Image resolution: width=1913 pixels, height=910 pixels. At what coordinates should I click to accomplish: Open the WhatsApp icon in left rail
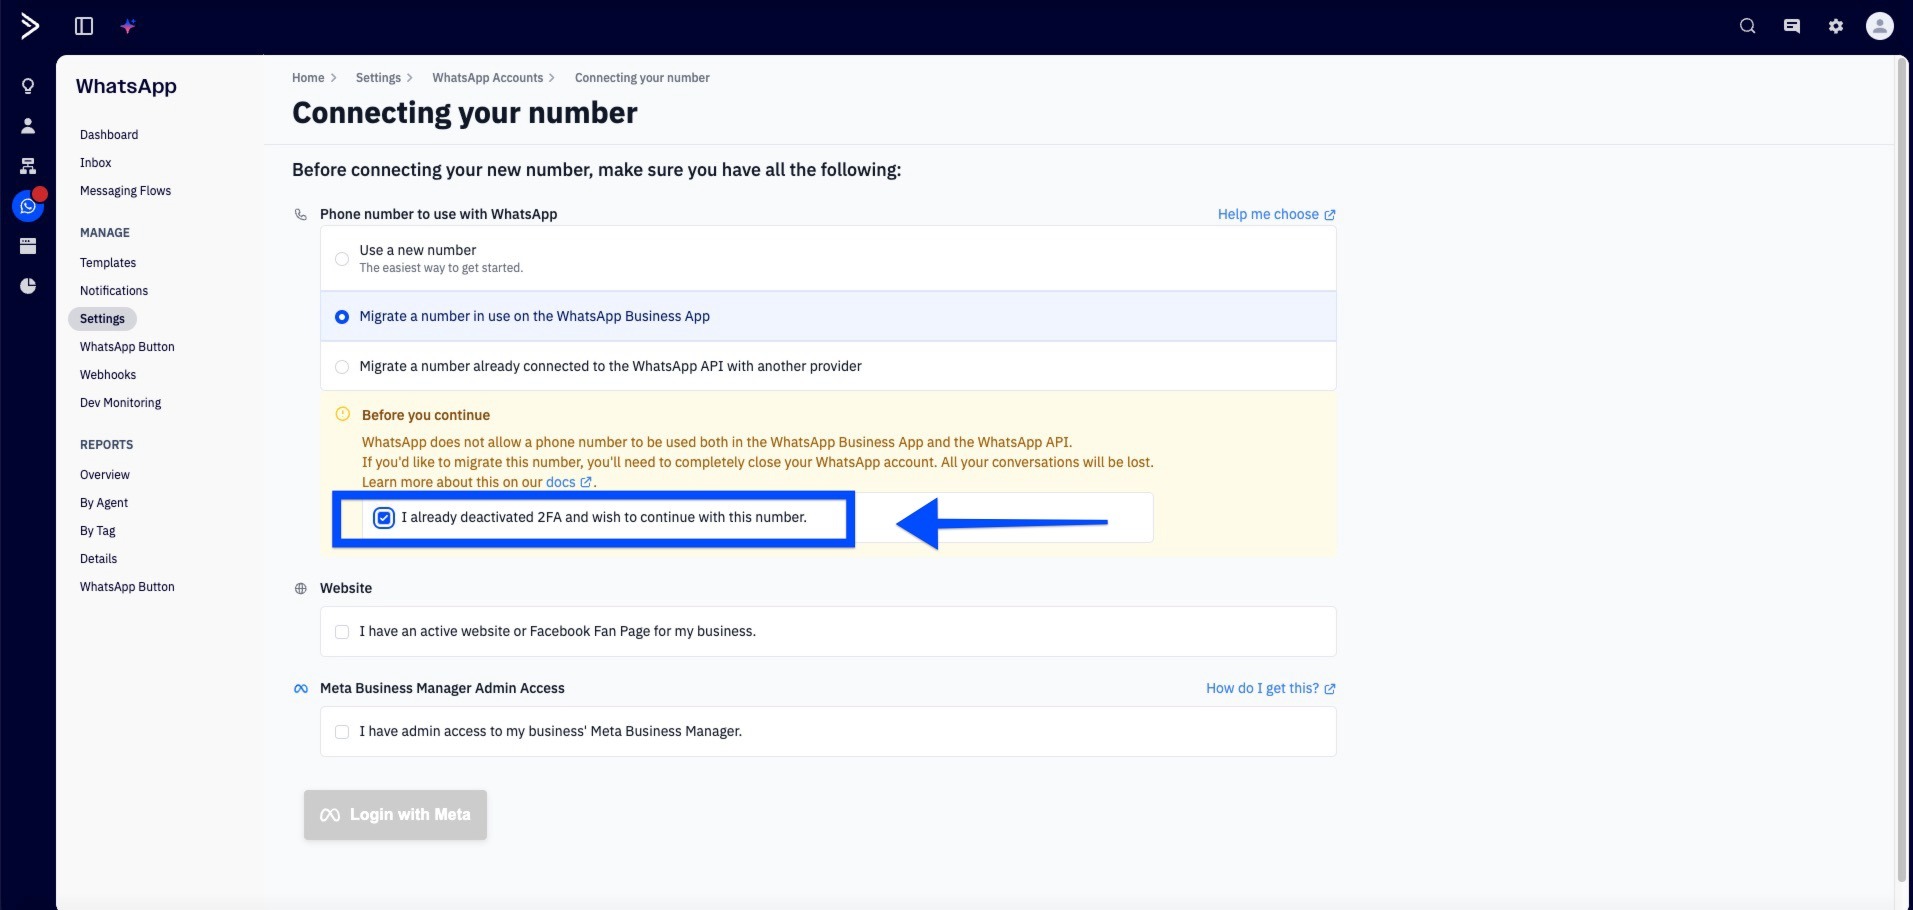pos(28,206)
